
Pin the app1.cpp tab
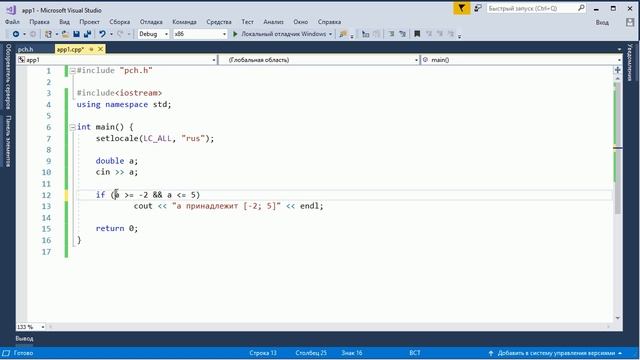(x=91, y=49)
